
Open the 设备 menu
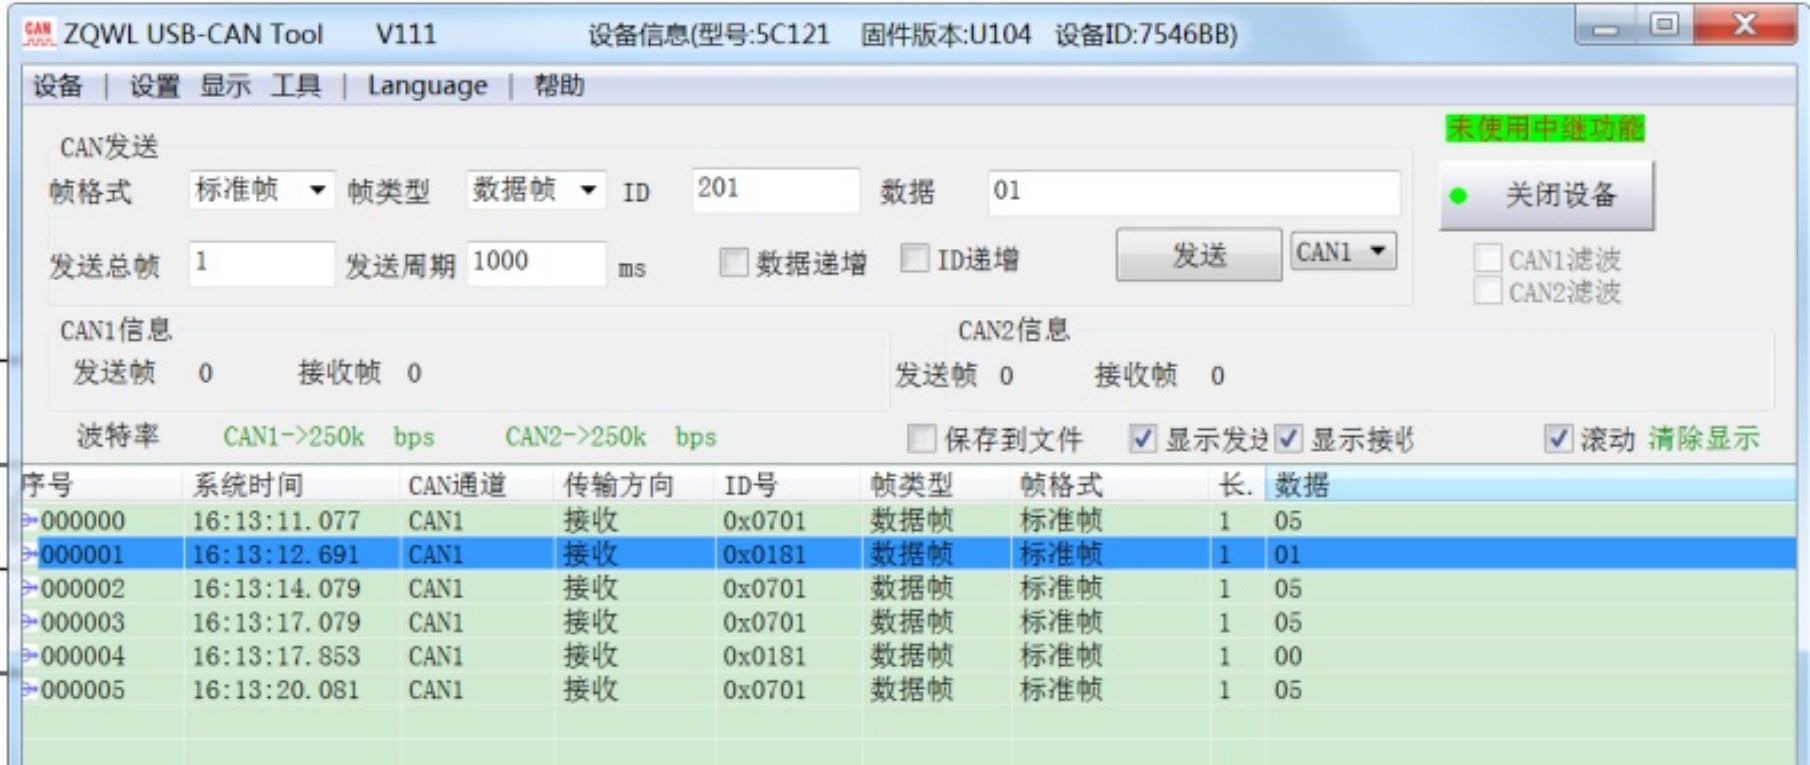[x=57, y=86]
